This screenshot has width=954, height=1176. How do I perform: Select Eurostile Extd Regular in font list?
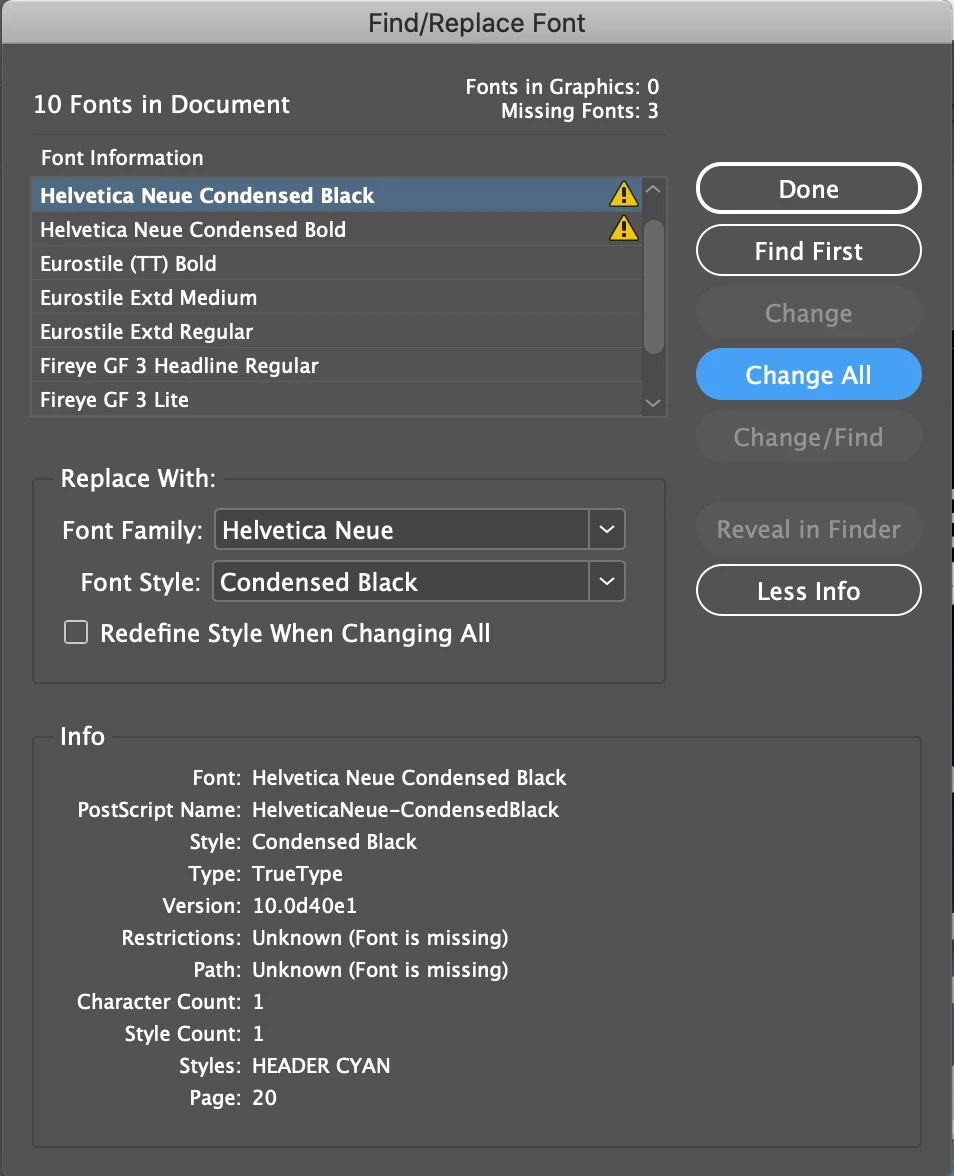pos(337,331)
